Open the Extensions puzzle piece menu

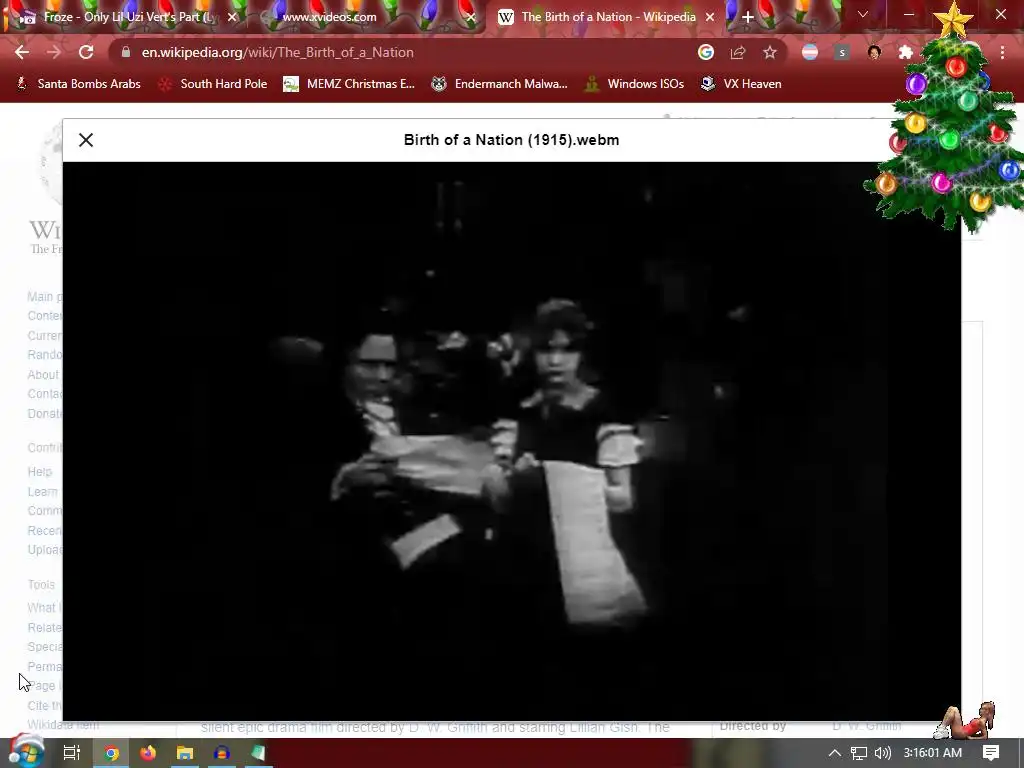905,52
